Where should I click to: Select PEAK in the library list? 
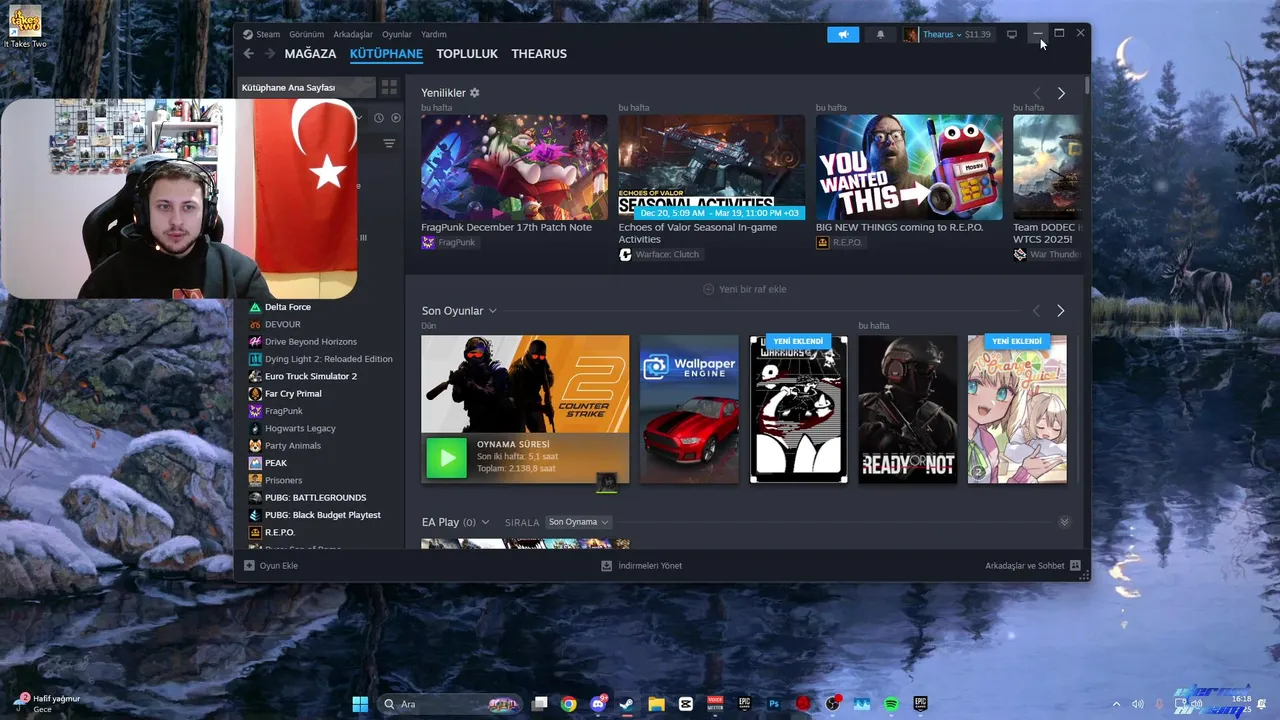tap(275, 463)
